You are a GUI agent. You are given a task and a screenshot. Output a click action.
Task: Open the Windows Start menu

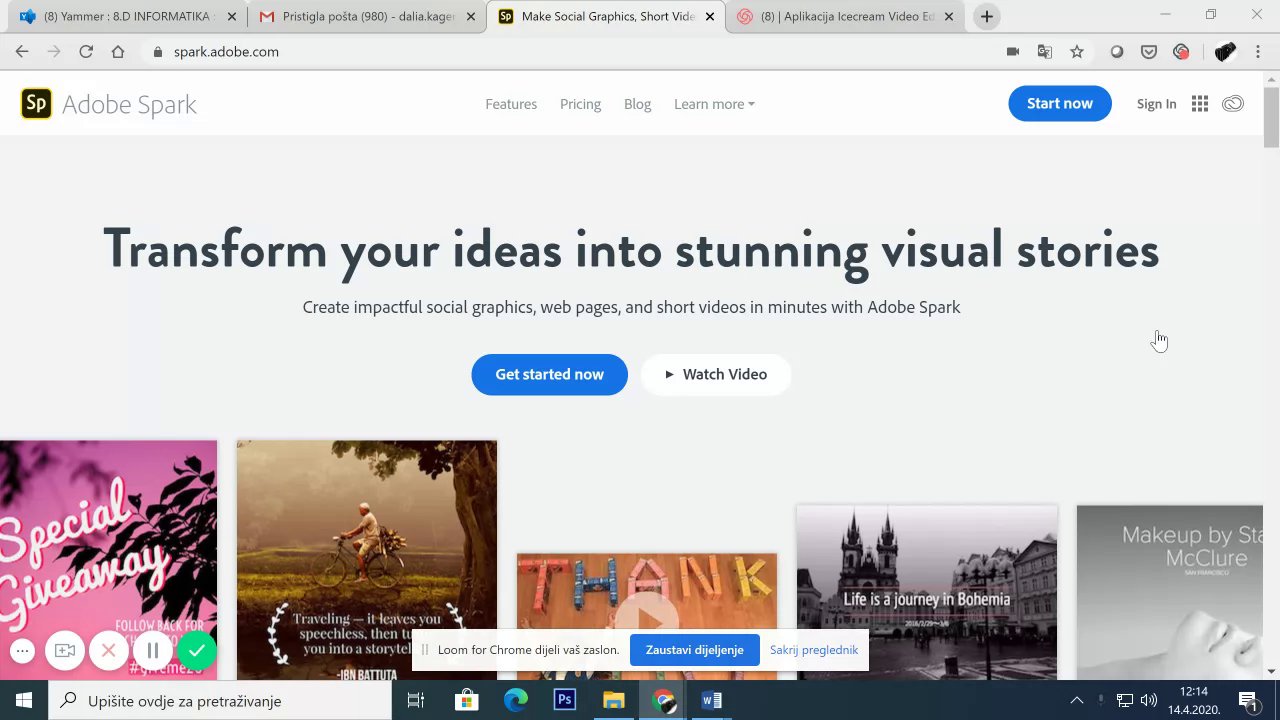24,700
